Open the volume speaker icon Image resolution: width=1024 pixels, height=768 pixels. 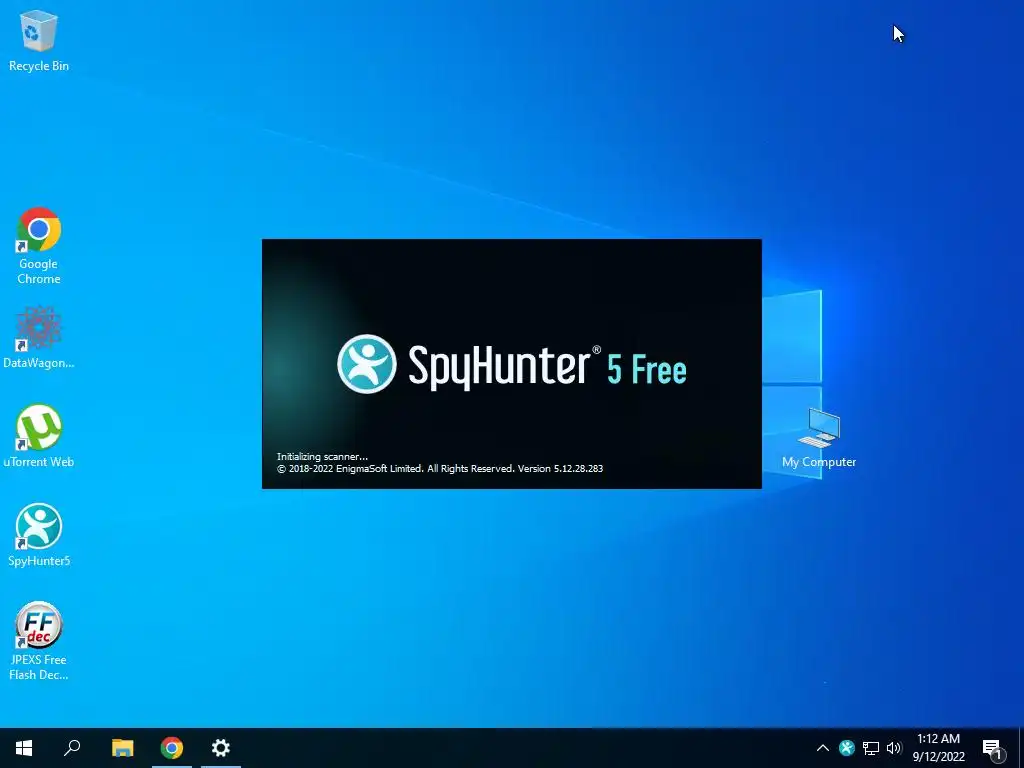click(x=894, y=748)
